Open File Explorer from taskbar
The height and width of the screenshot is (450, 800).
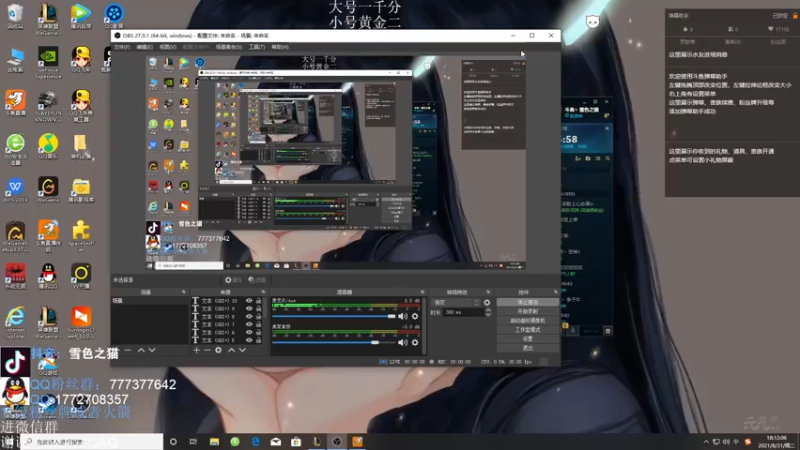(214, 441)
